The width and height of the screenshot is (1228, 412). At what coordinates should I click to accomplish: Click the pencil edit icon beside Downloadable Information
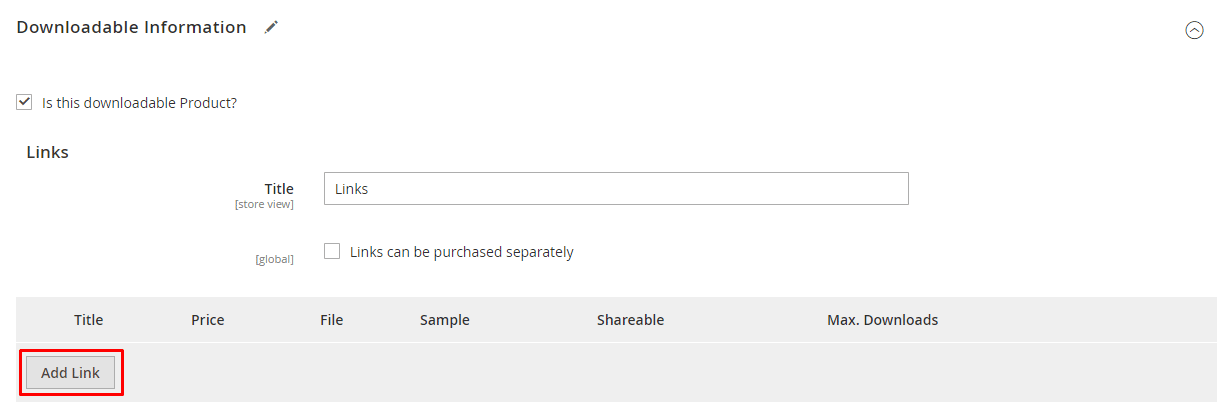(271, 28)
